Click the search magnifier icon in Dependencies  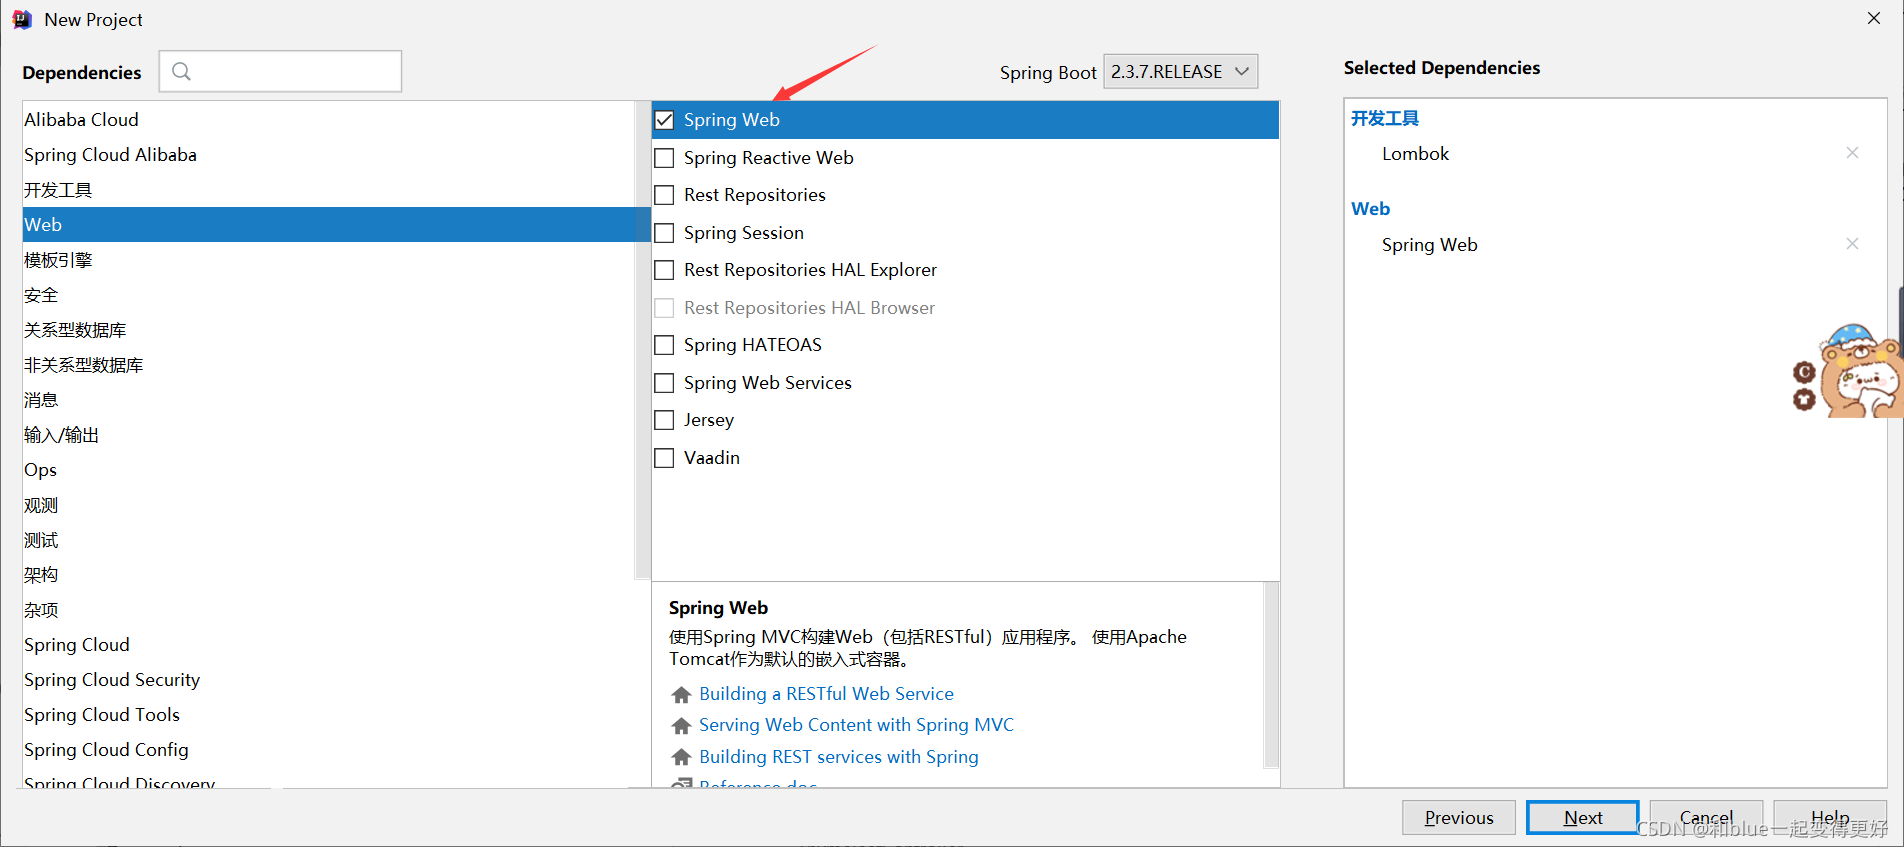coord(181,71)
